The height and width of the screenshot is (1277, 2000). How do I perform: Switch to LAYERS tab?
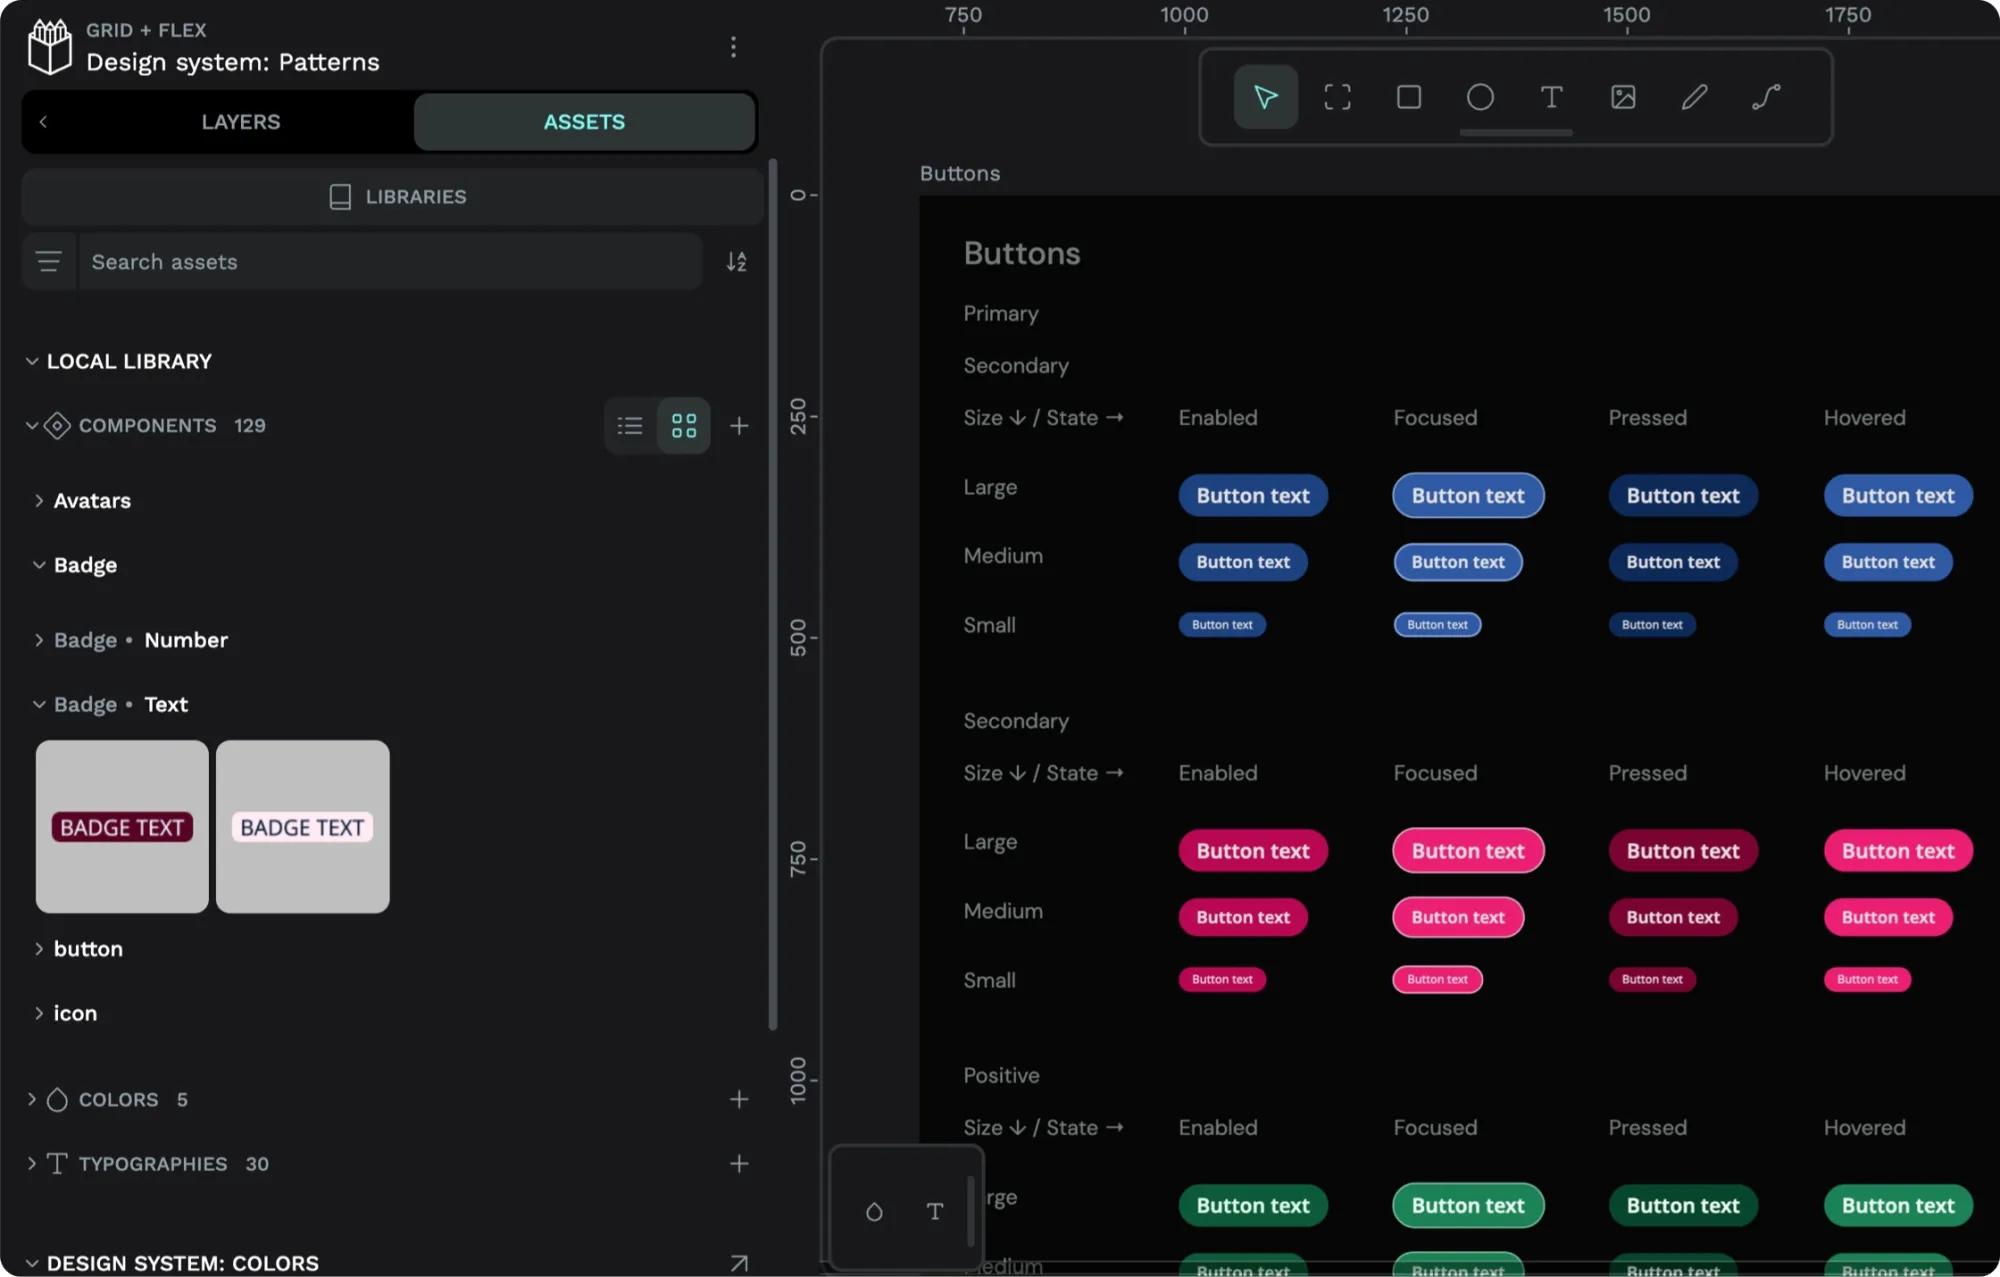click(x=241, y=120)
